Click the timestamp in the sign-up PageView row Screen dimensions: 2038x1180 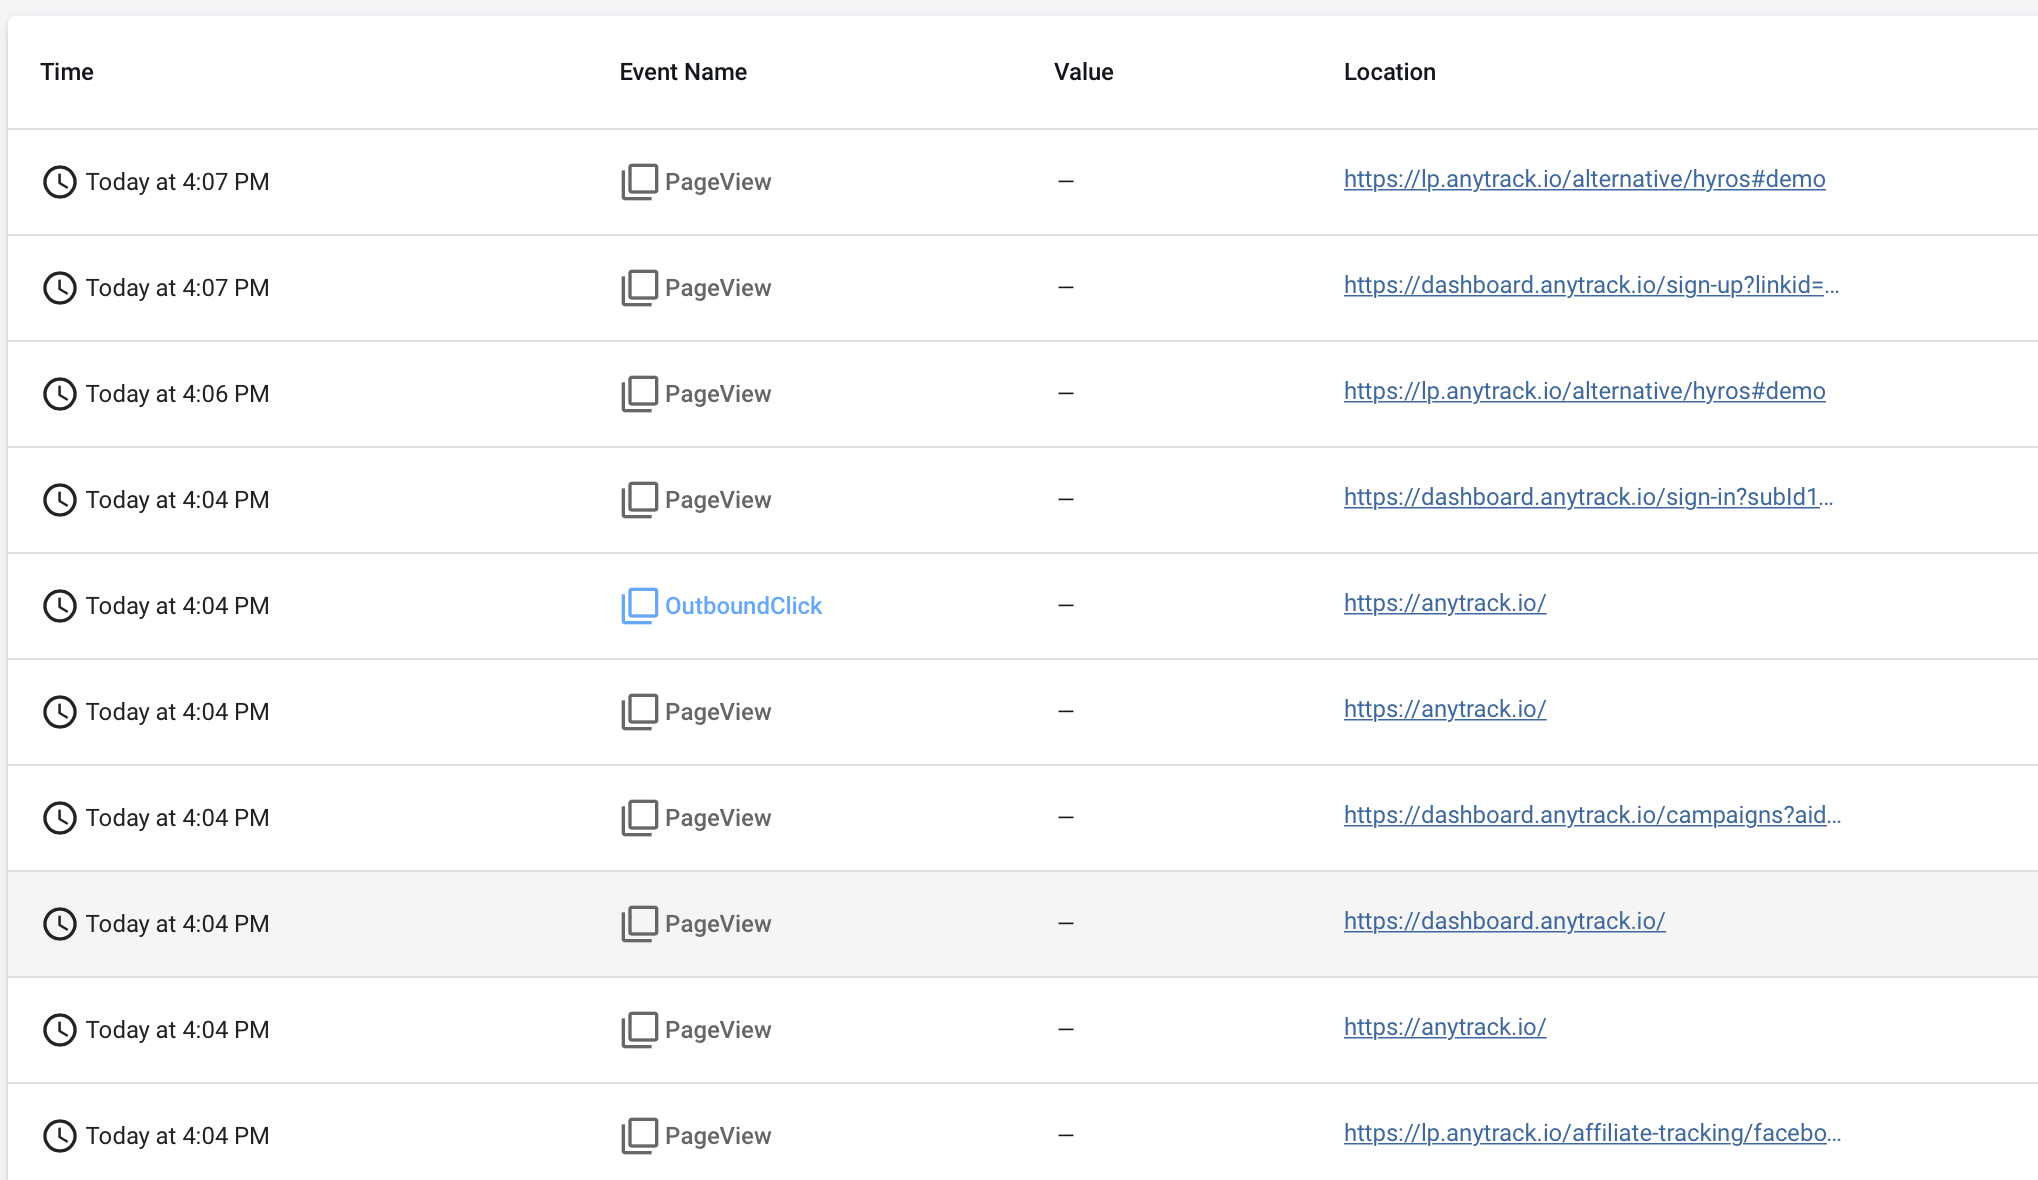click(x=177, y=288)
